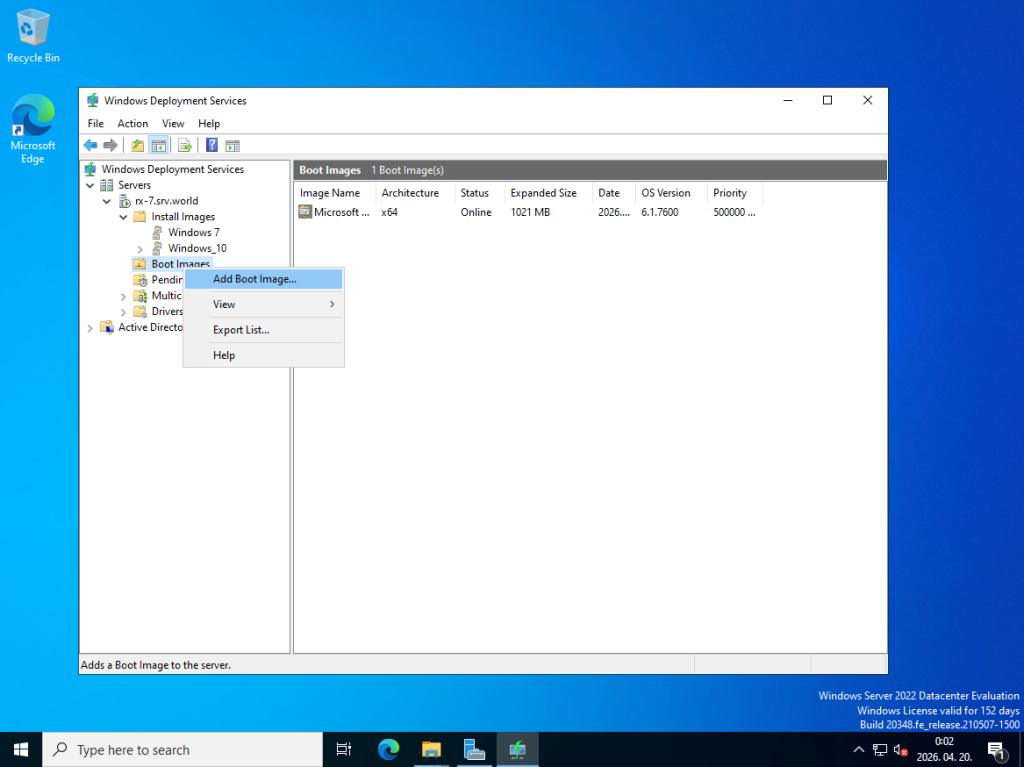Expand the Drivers node arrow

click(x=124, y=312)
